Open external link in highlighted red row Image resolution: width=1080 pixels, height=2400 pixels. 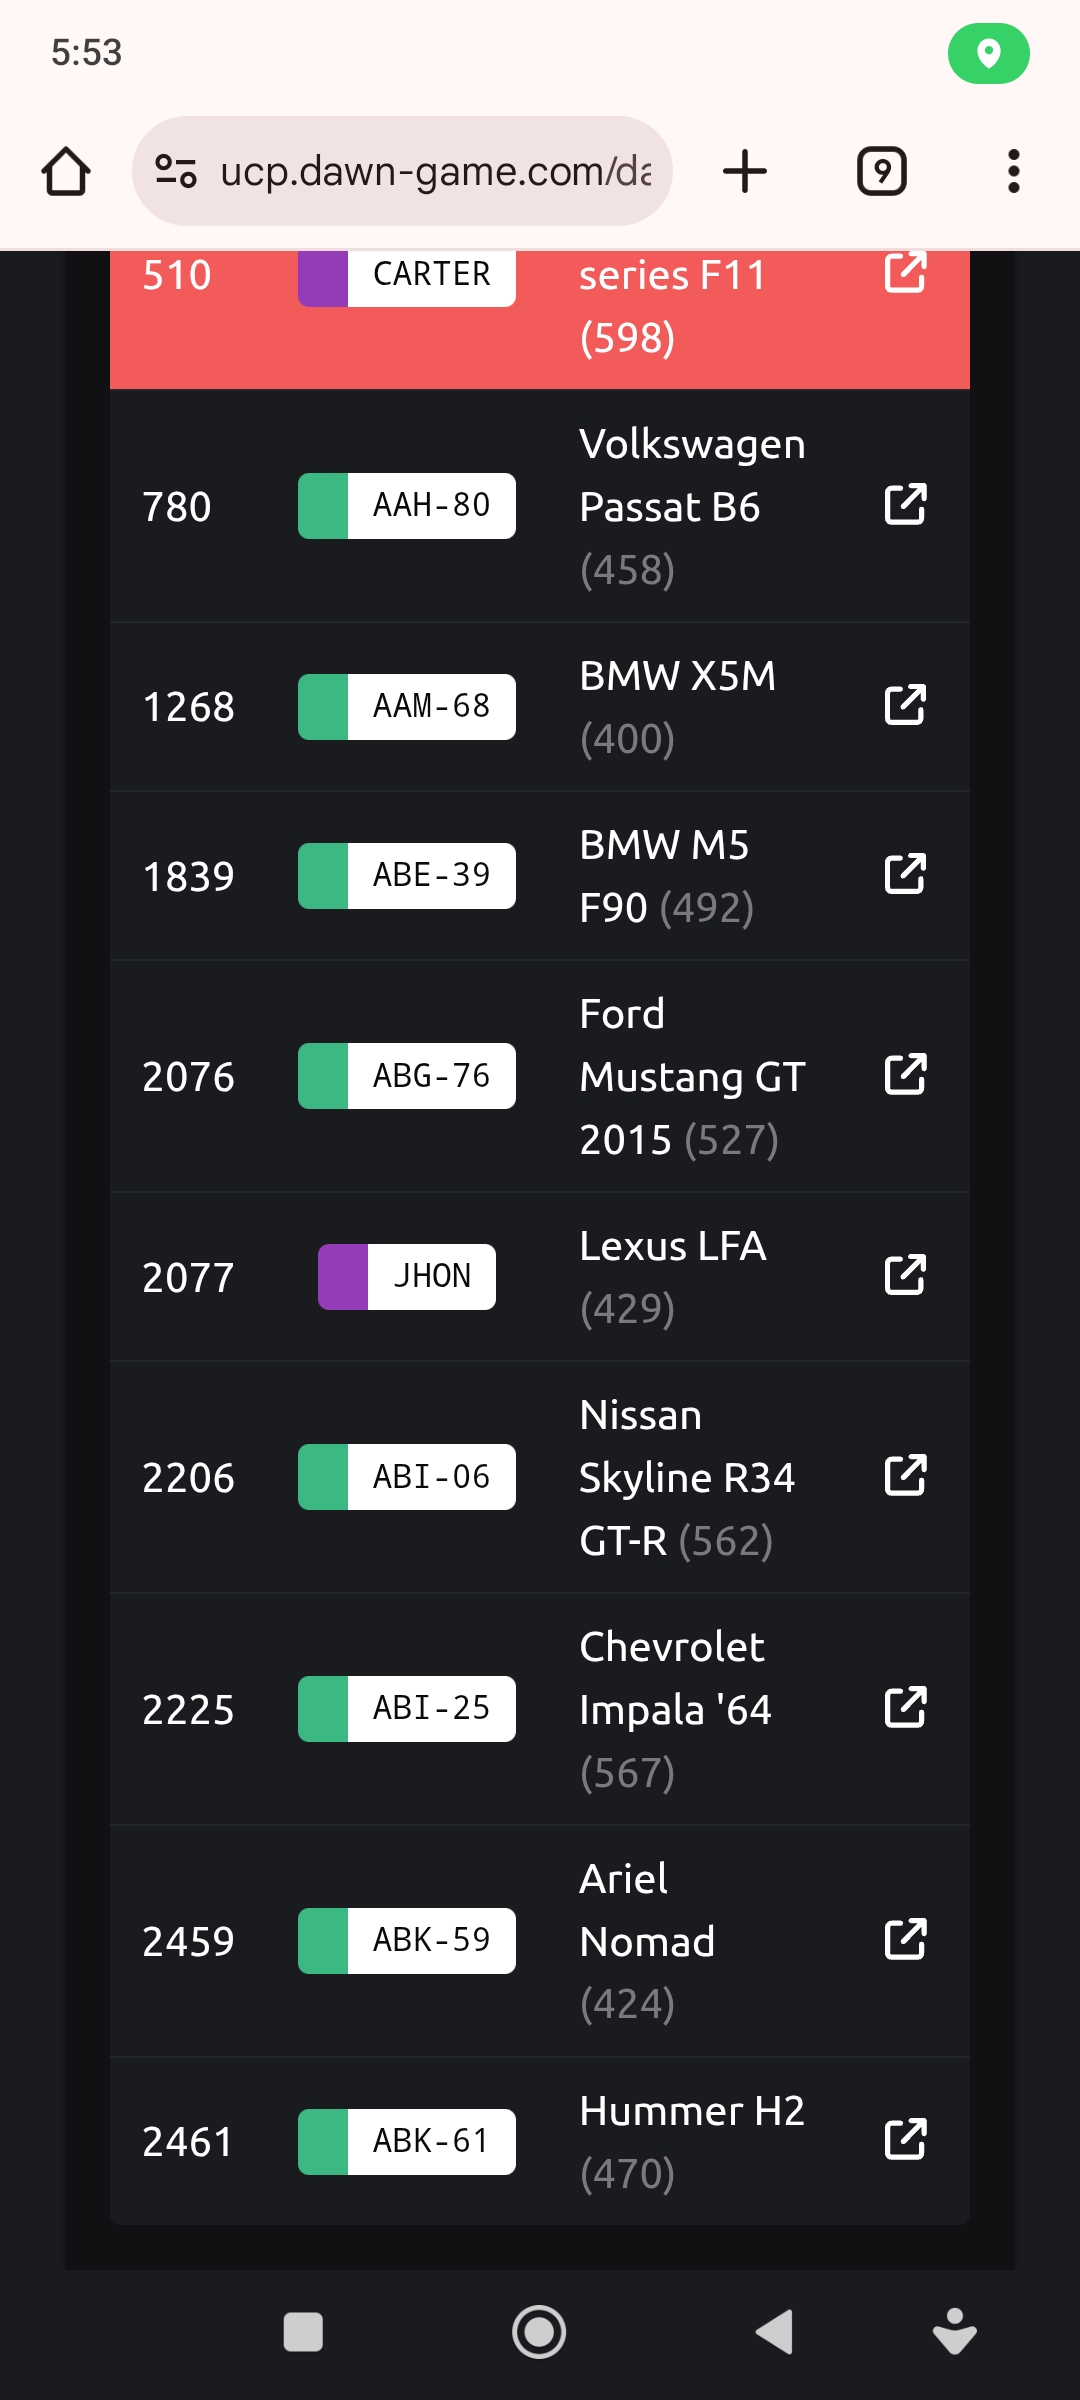click(905, 273)
